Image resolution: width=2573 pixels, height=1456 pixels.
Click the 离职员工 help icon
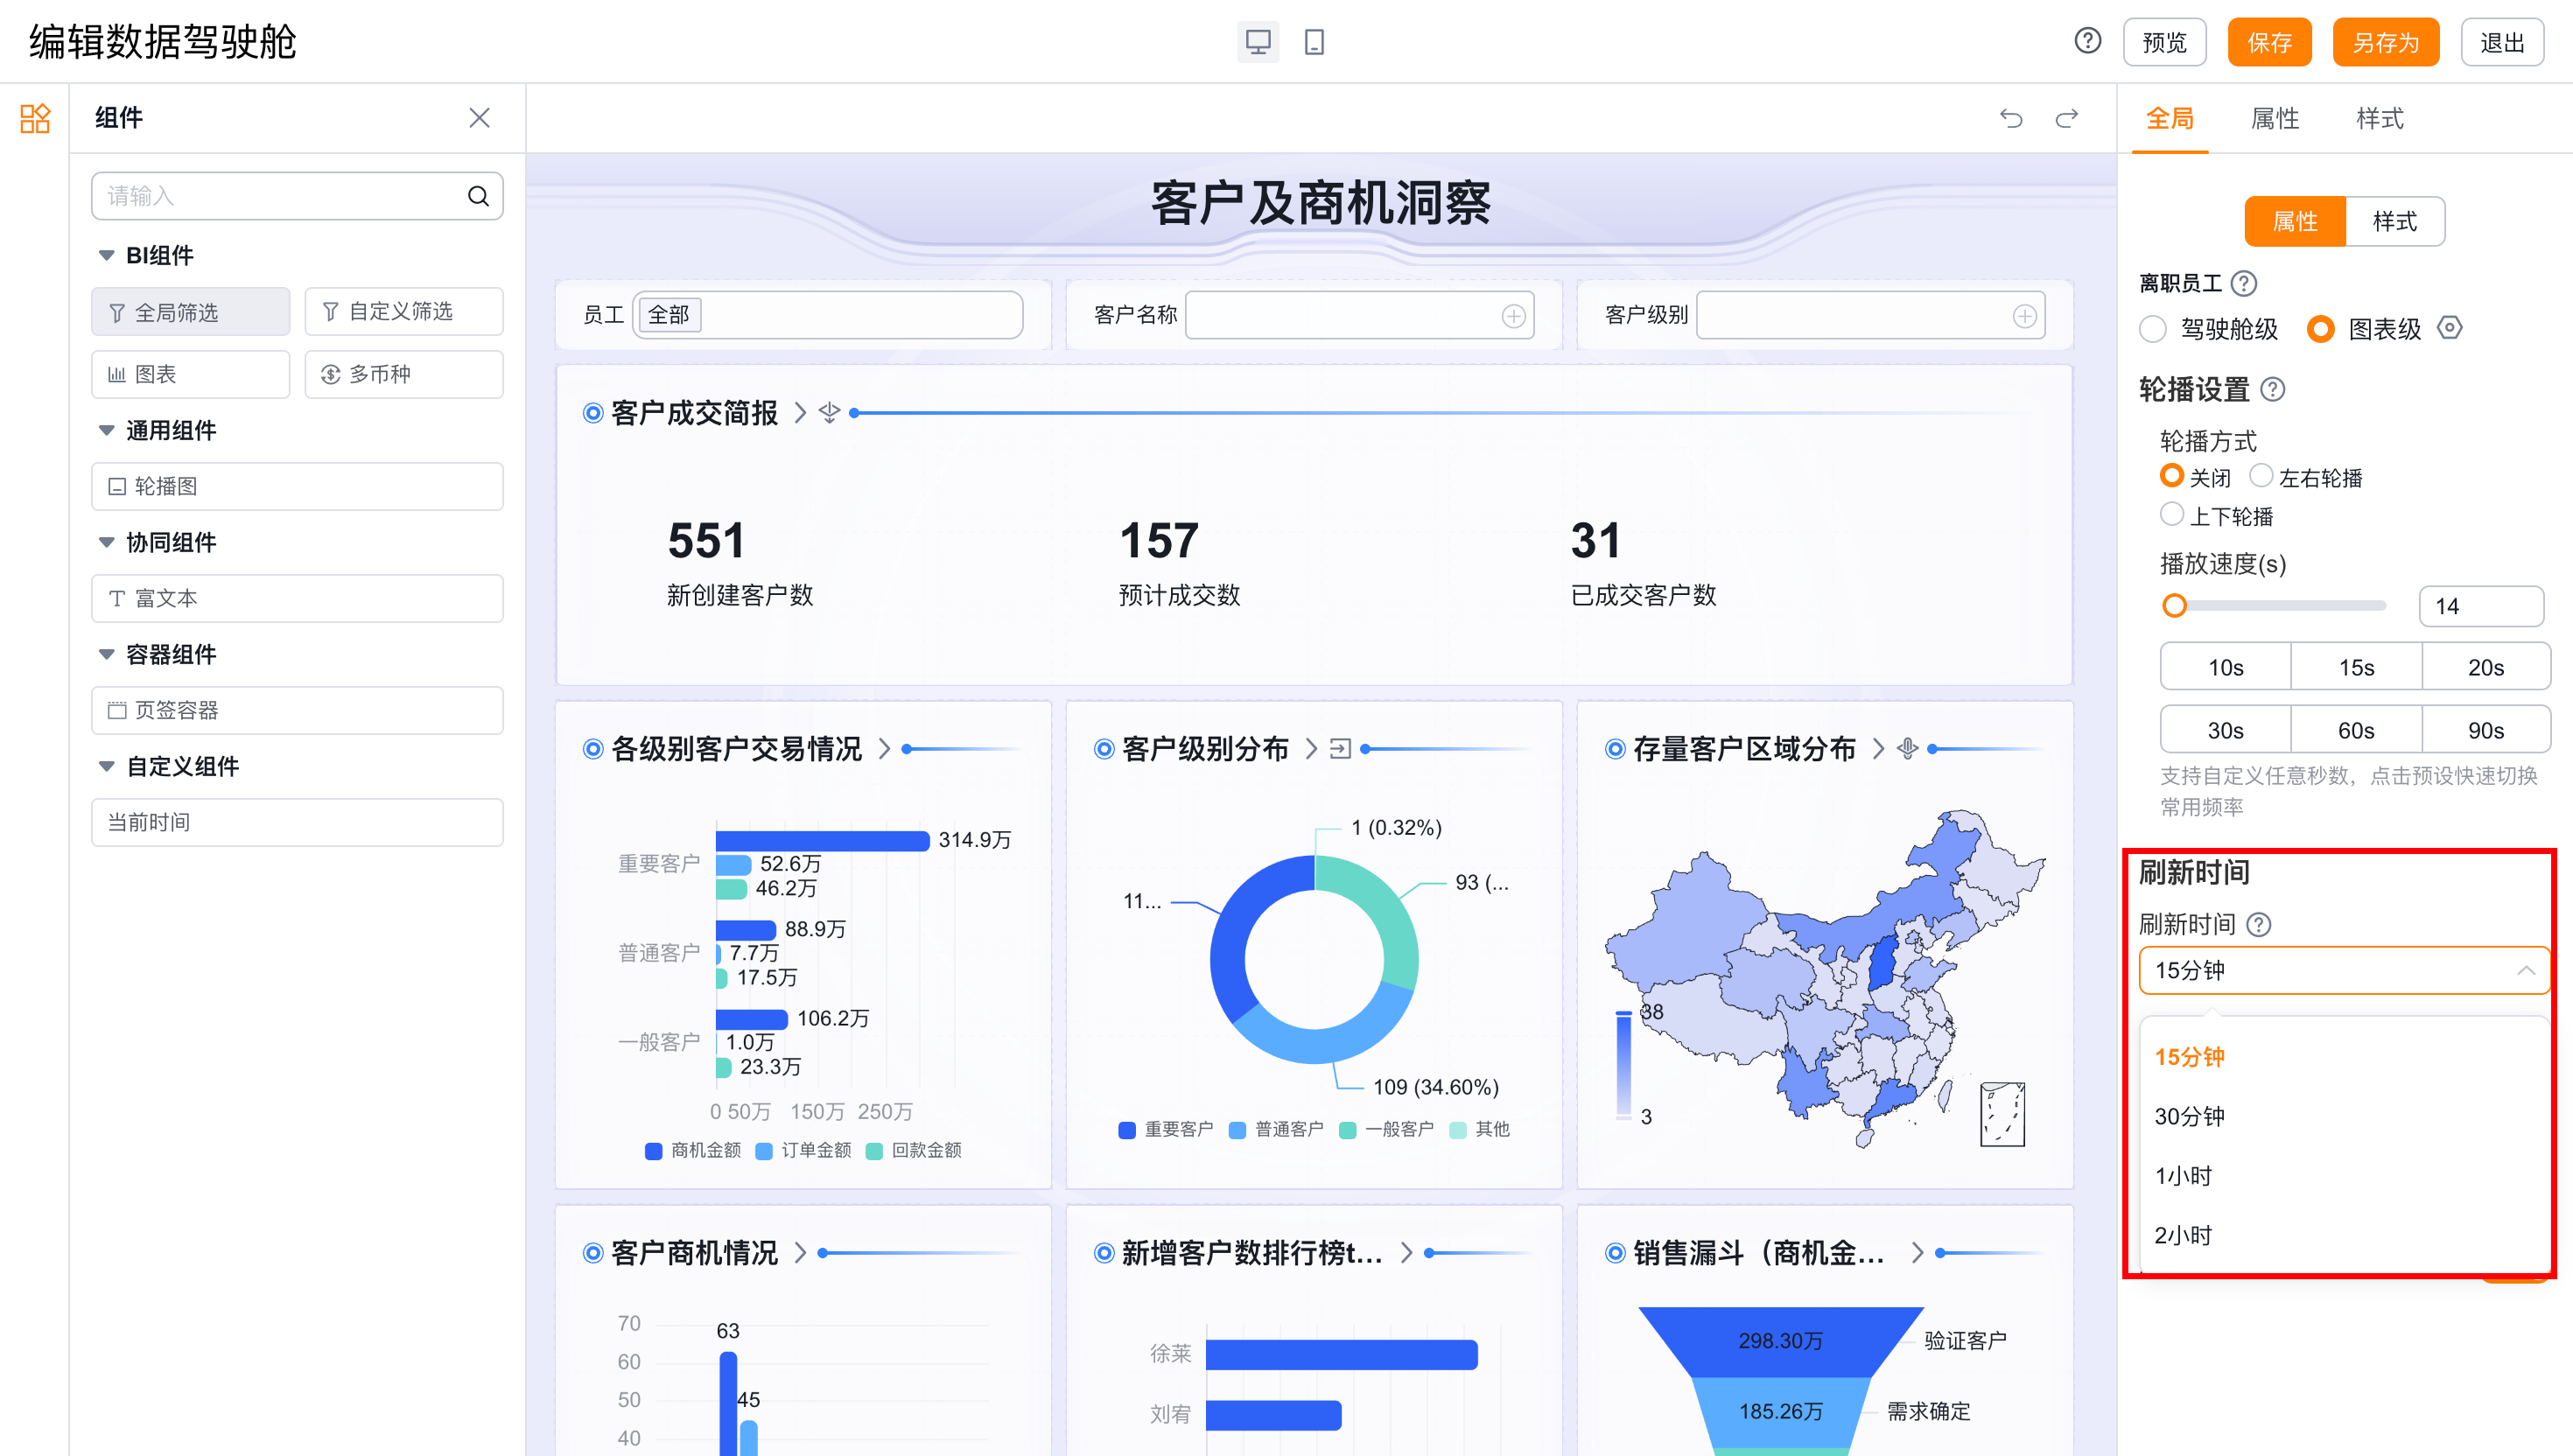point(2244,284)
